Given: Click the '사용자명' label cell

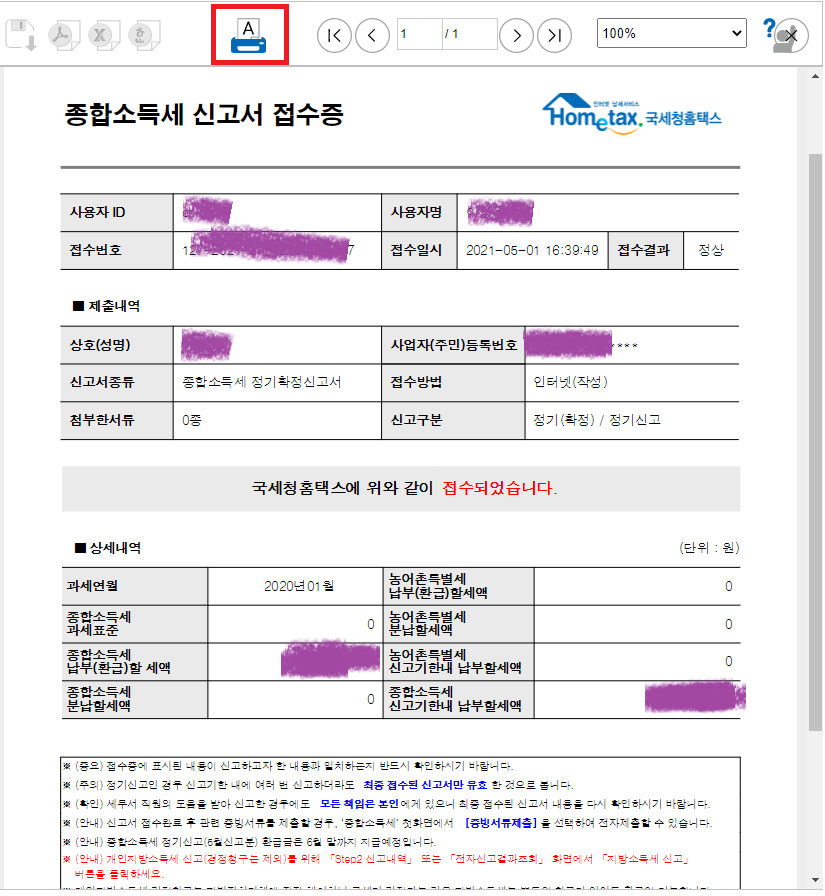Looking at the screenshot, I should pyautogui.click(x=419, y=213).
